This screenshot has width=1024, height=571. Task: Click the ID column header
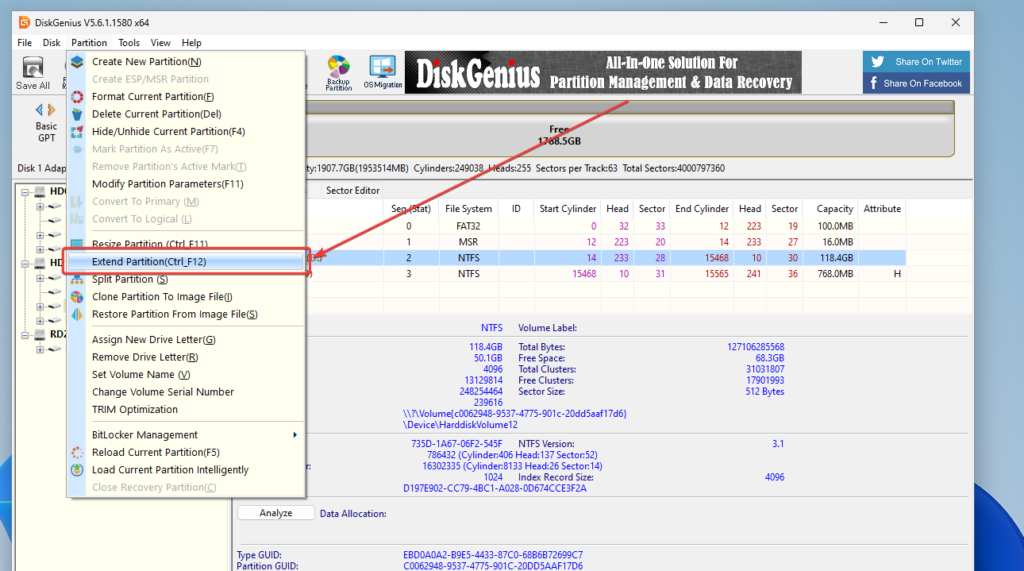(x=516, y=208)
